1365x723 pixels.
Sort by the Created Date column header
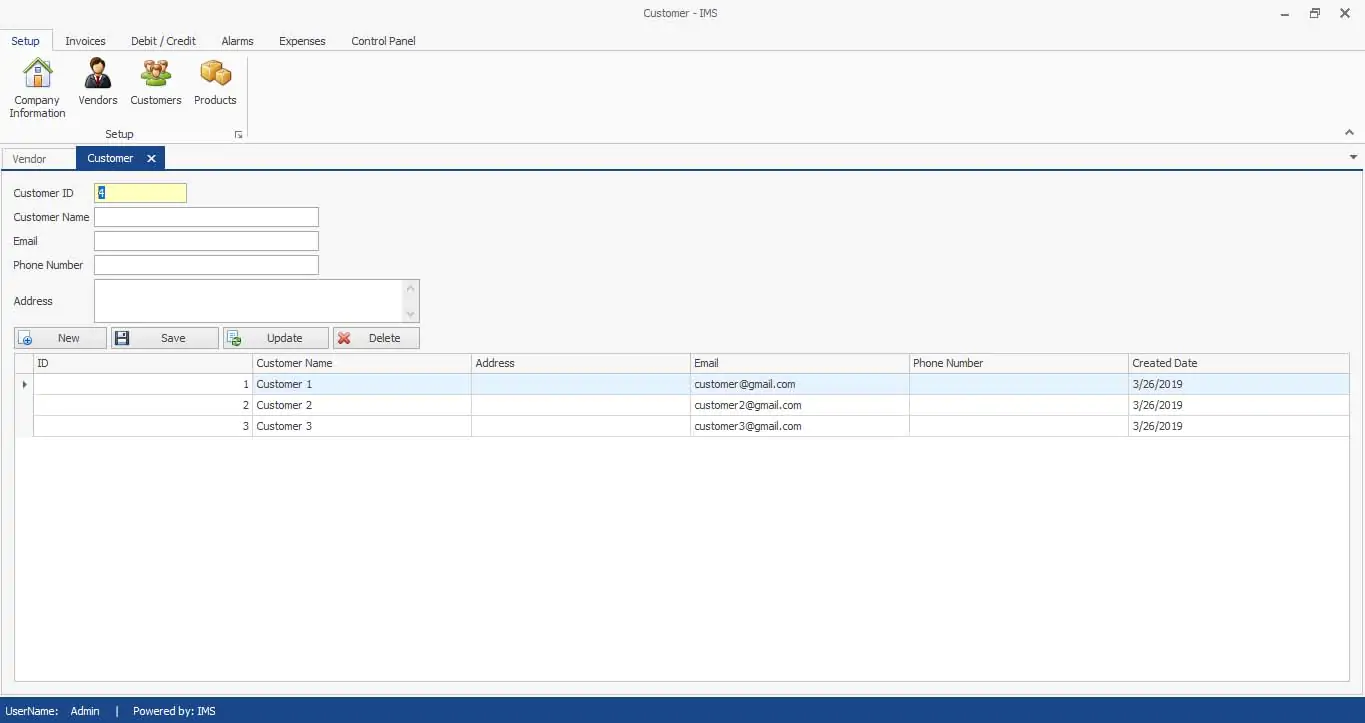(1237, 363)
